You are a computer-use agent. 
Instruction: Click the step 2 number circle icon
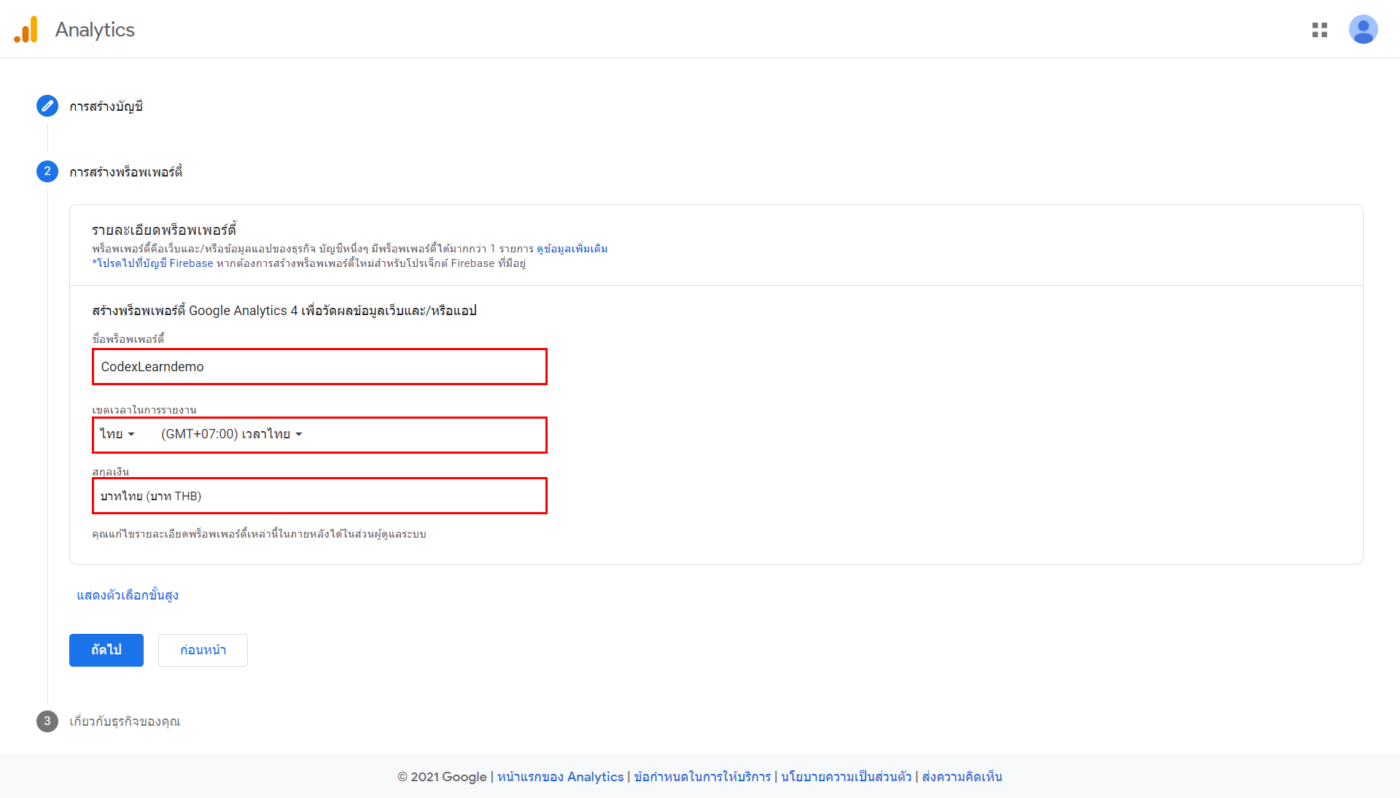[x=47, y=172]
